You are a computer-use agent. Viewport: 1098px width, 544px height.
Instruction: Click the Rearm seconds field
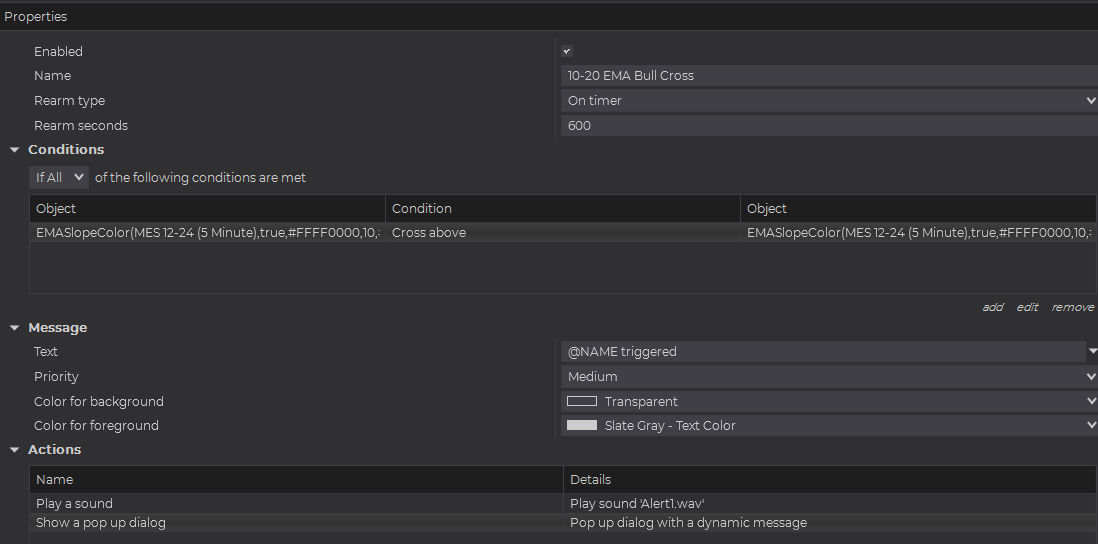828,126
